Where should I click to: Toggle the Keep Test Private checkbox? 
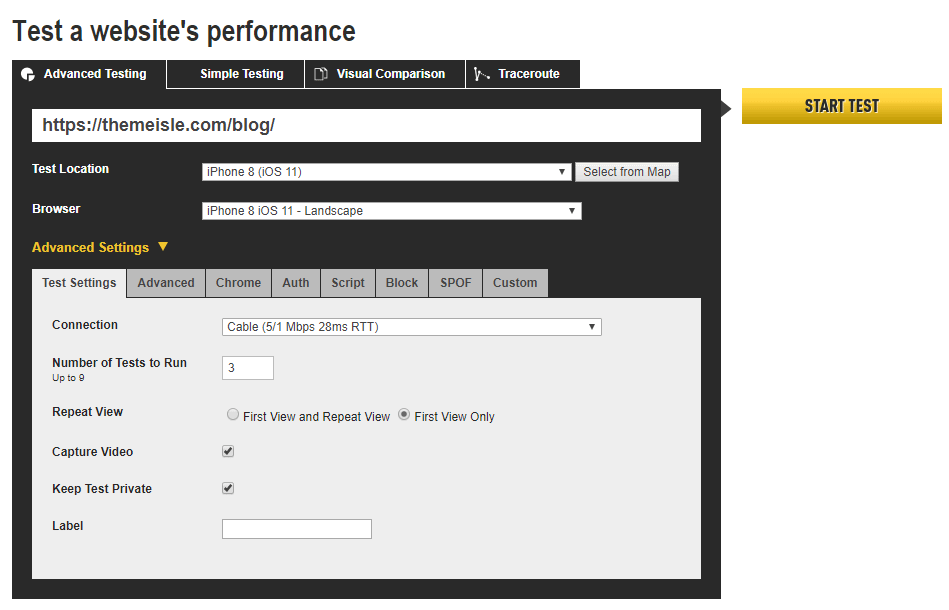228,488
